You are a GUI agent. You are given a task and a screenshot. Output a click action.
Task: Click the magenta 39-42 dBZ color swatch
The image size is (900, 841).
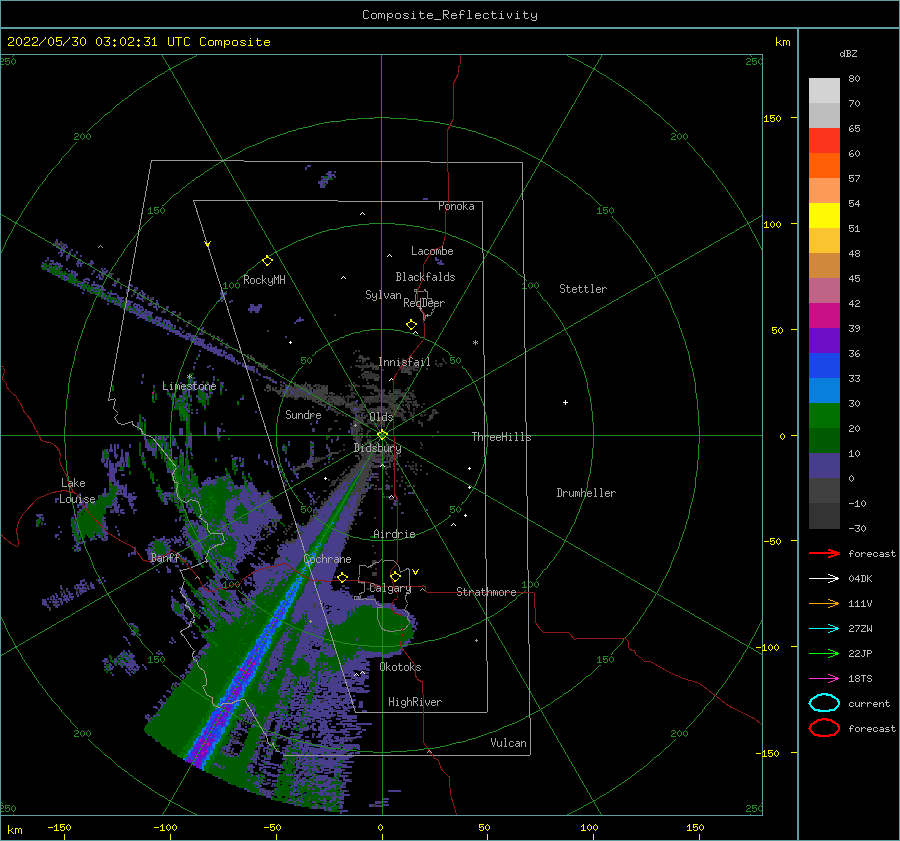click(x=824, y=315)
